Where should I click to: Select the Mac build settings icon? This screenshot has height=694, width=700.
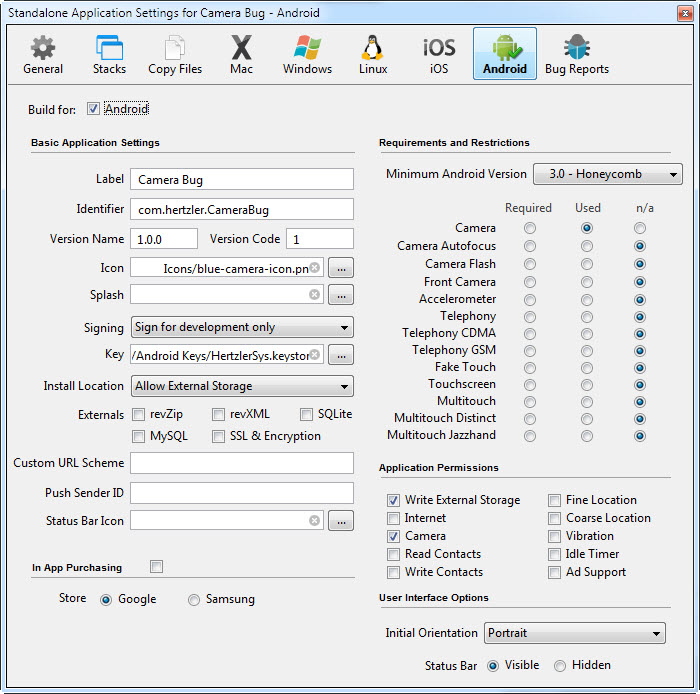(x=241, y=54)
